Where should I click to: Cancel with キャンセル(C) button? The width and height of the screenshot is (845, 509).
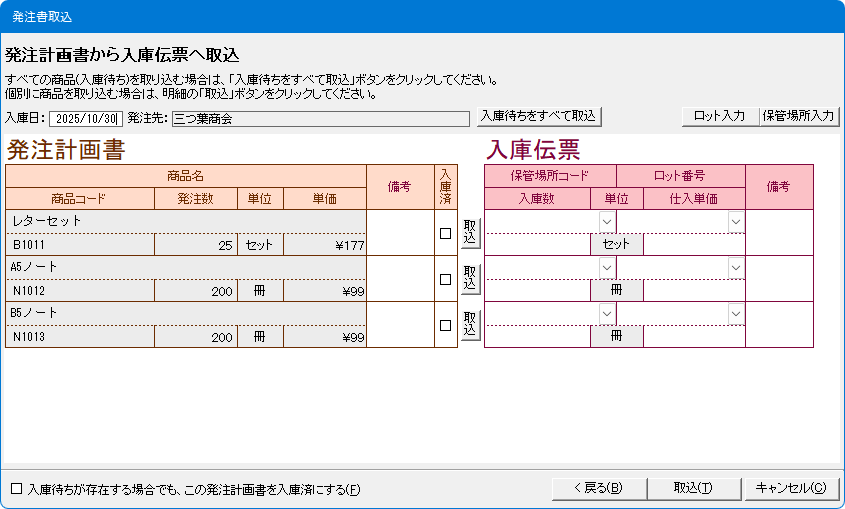click(790, 488)
